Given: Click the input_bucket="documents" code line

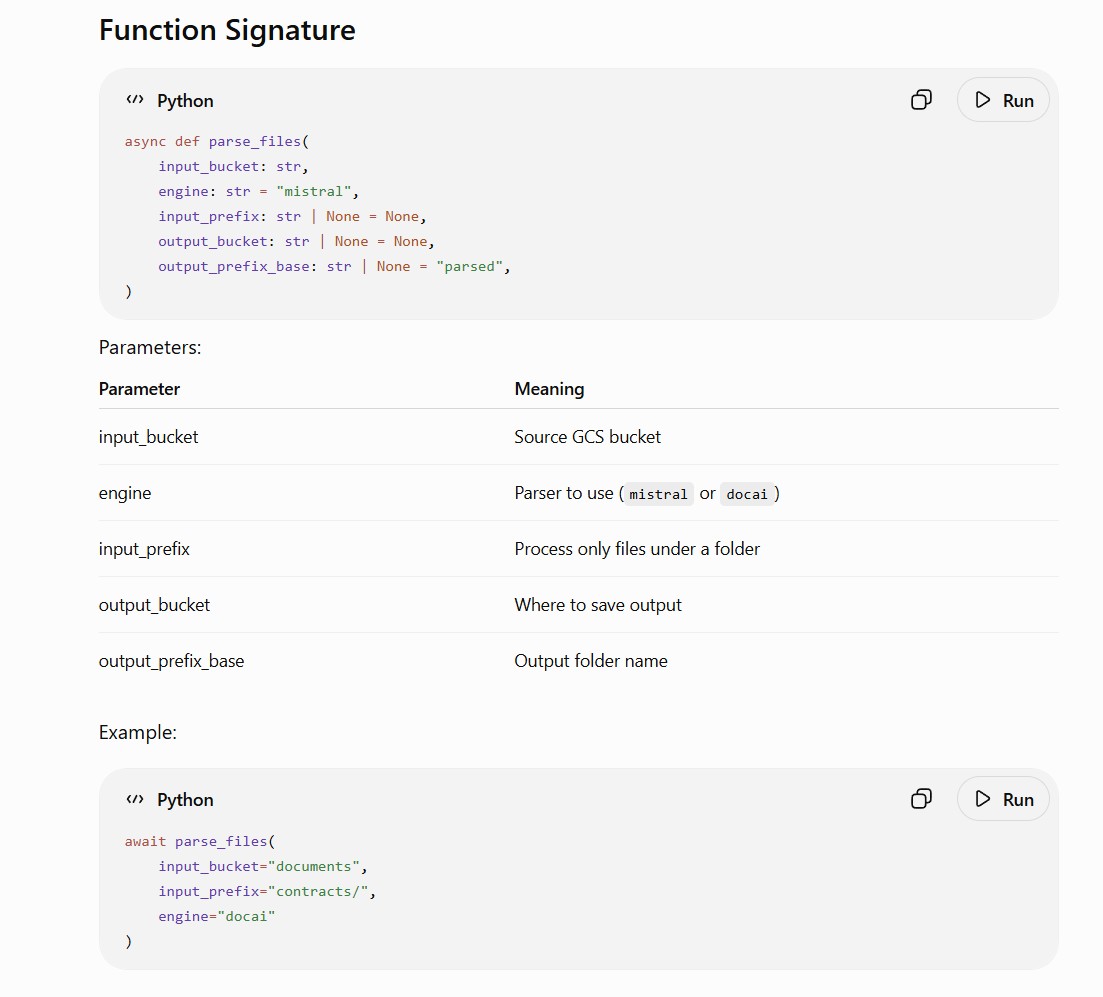Looking at the screenshot, I should [262, 866].
